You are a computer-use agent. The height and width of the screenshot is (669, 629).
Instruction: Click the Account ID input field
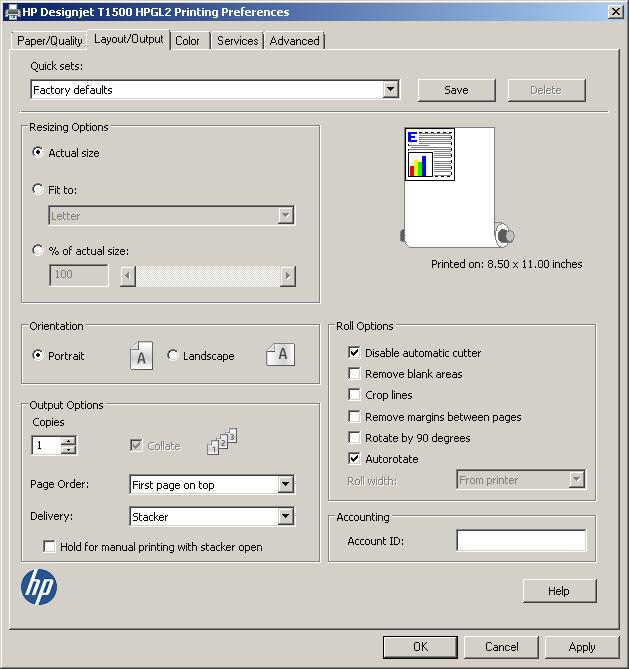point(521,541)
